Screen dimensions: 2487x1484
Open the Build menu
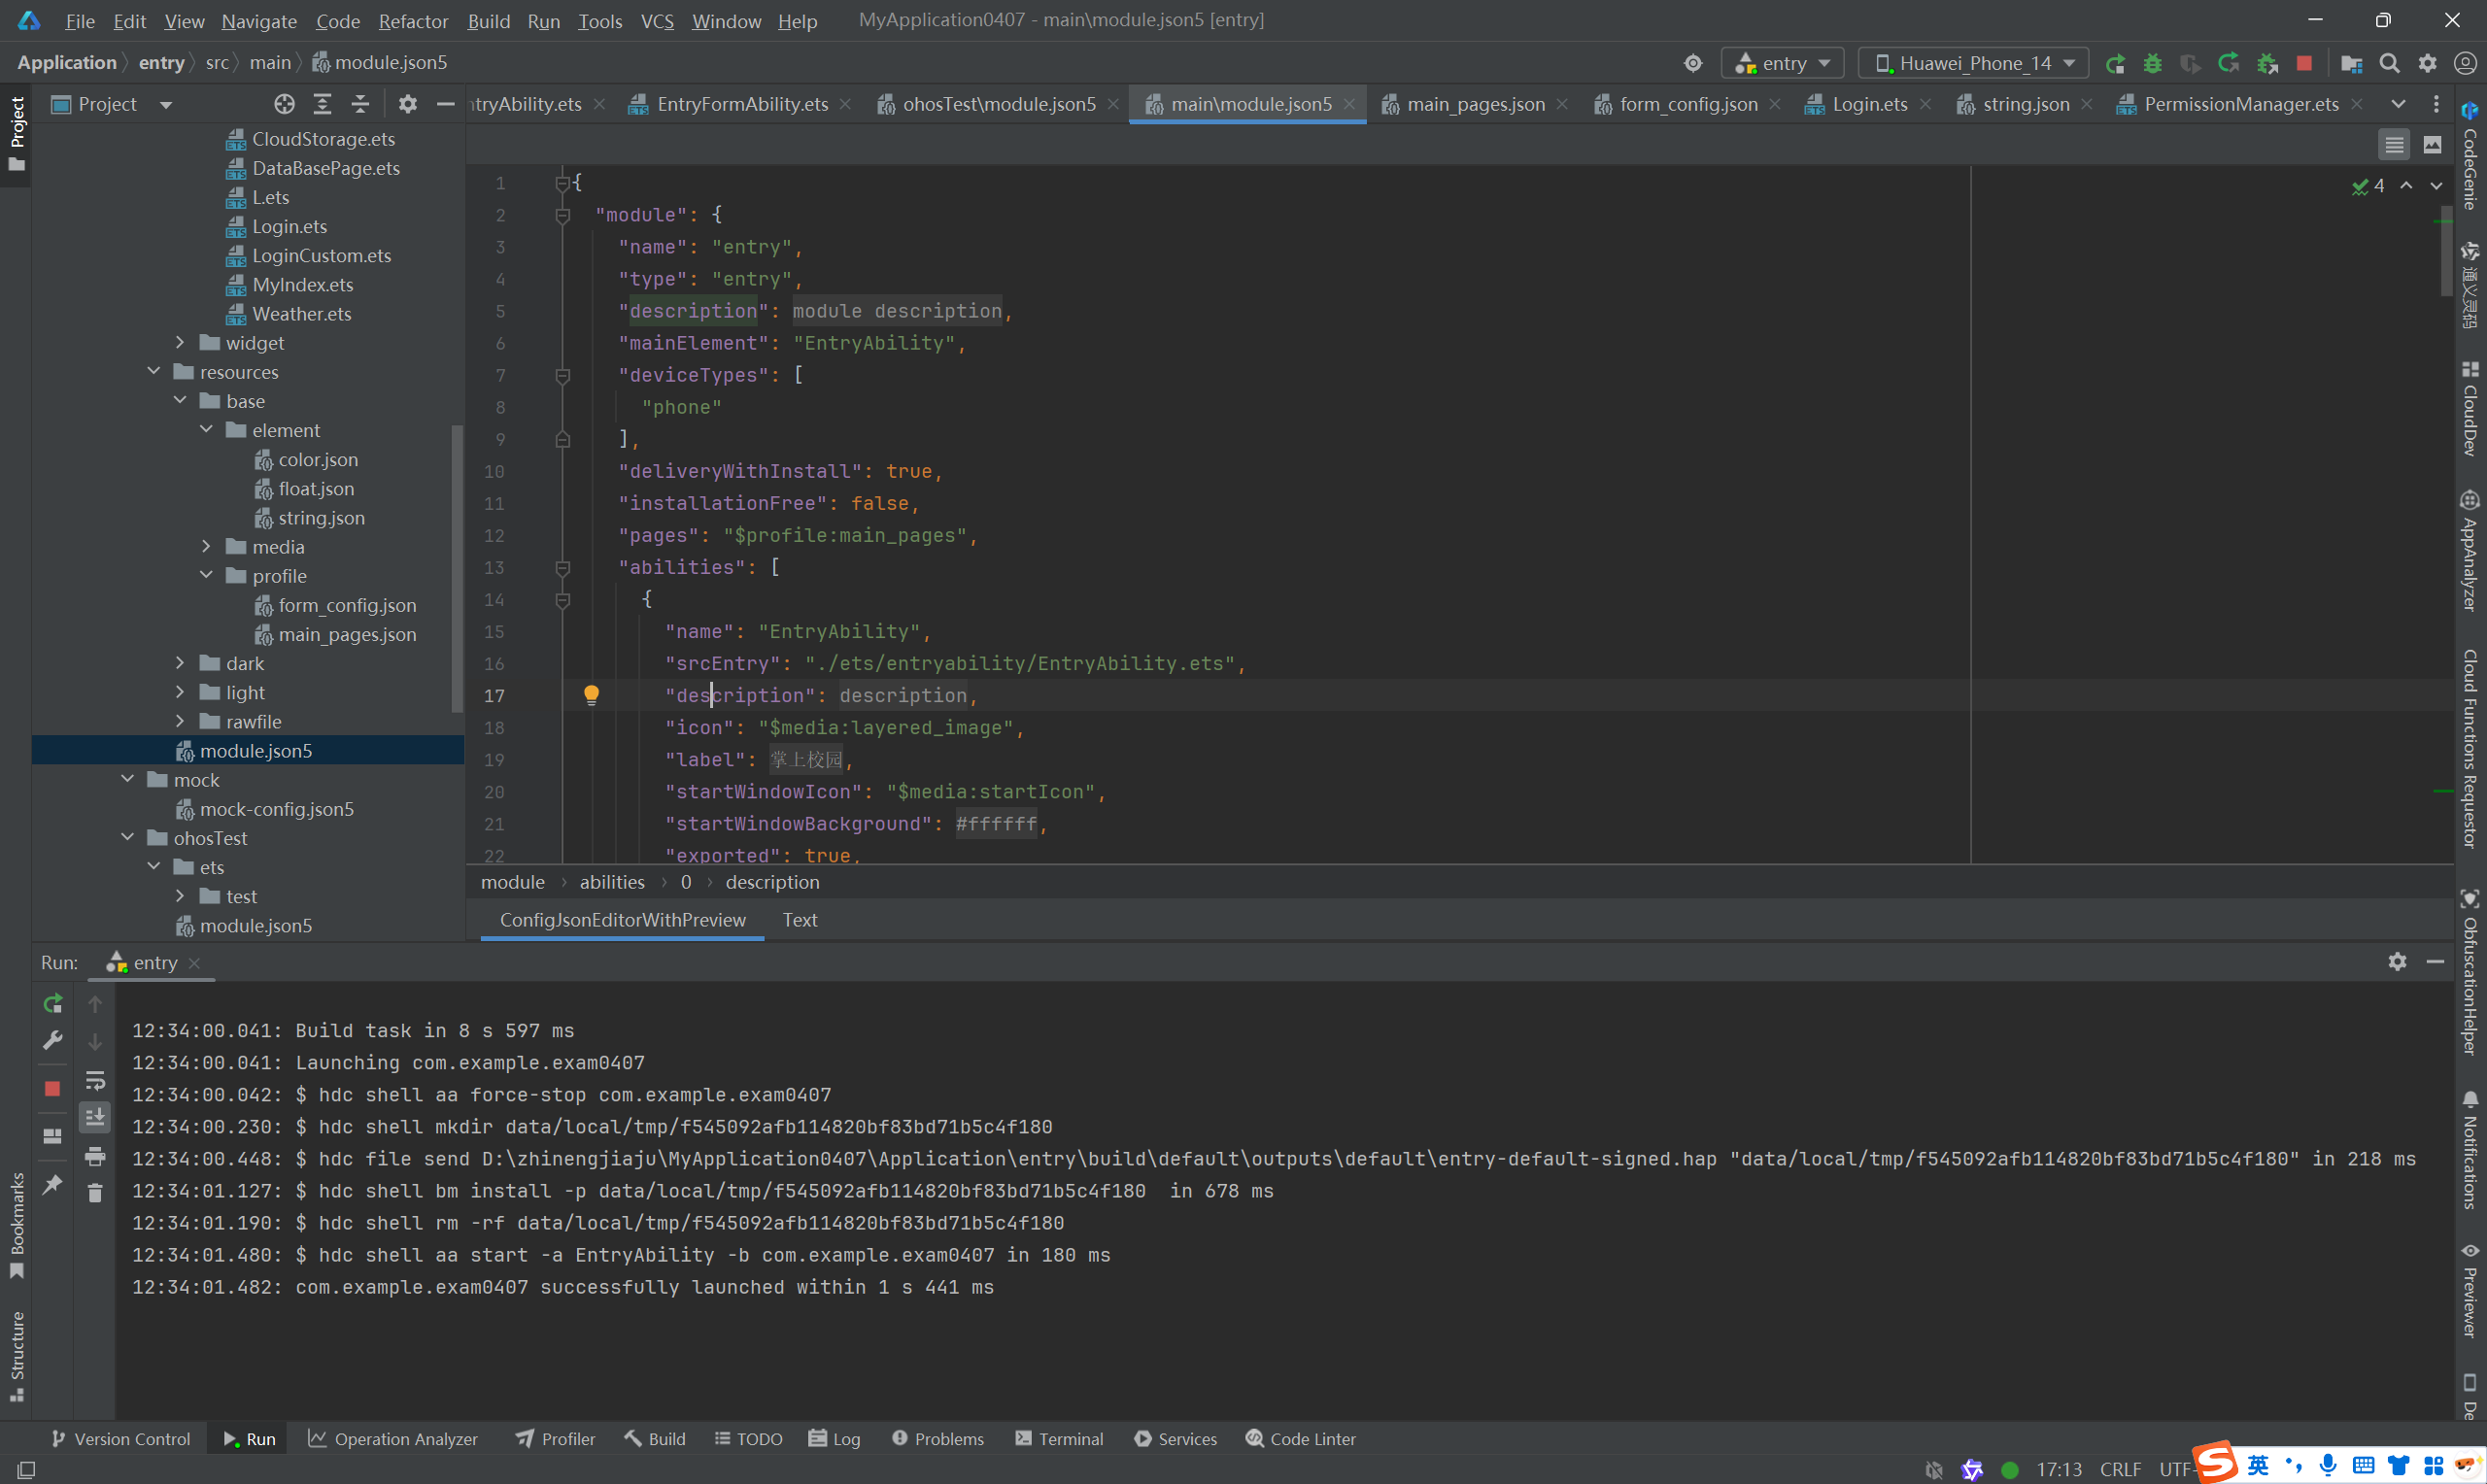tap(488, 21)
